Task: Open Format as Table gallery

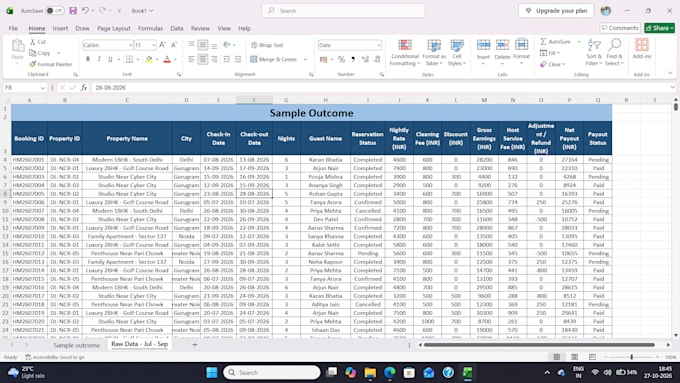Action: click(434, 52)
